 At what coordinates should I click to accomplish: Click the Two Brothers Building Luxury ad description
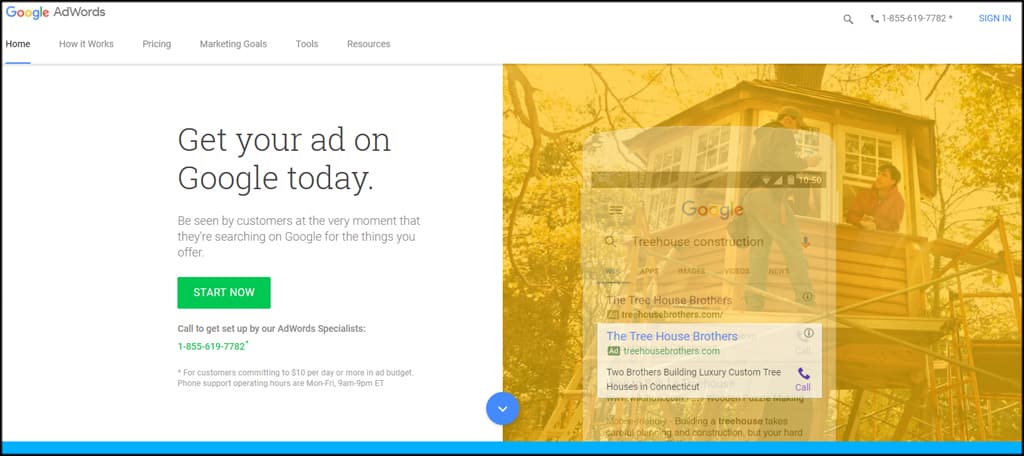[694, 379]
